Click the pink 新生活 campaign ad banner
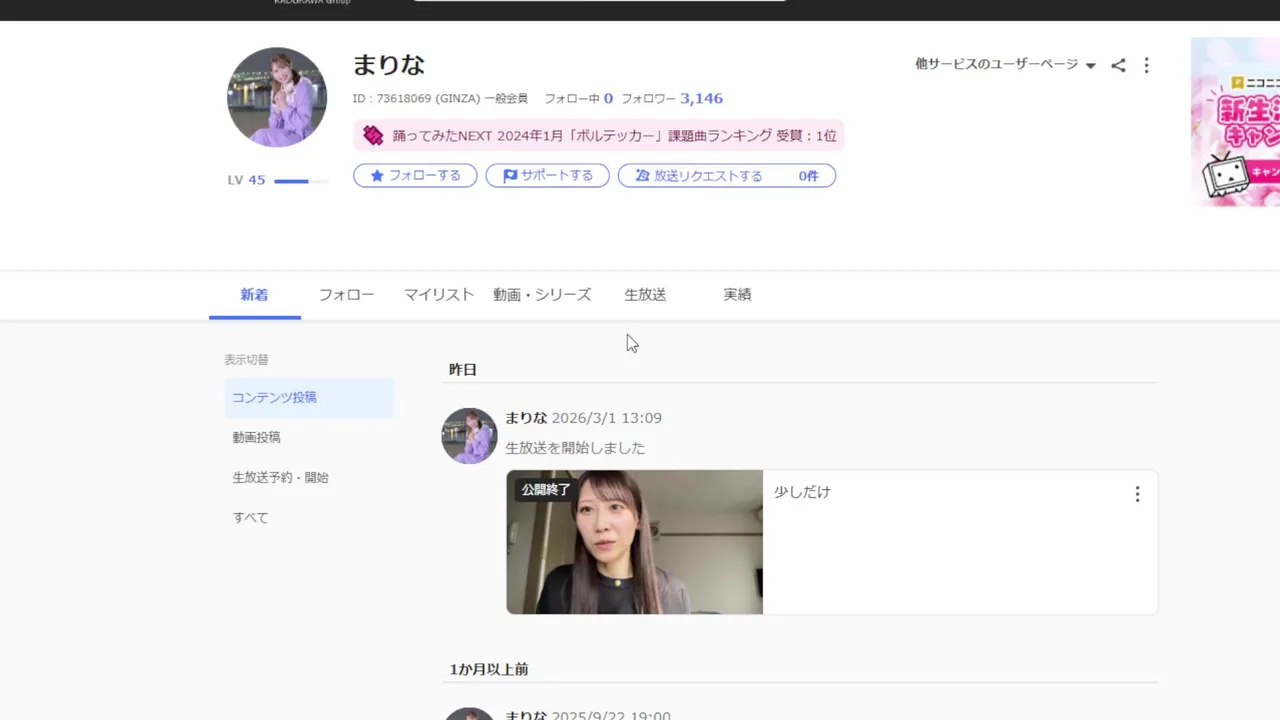 pyautogui.click(x=1235, y=122)
